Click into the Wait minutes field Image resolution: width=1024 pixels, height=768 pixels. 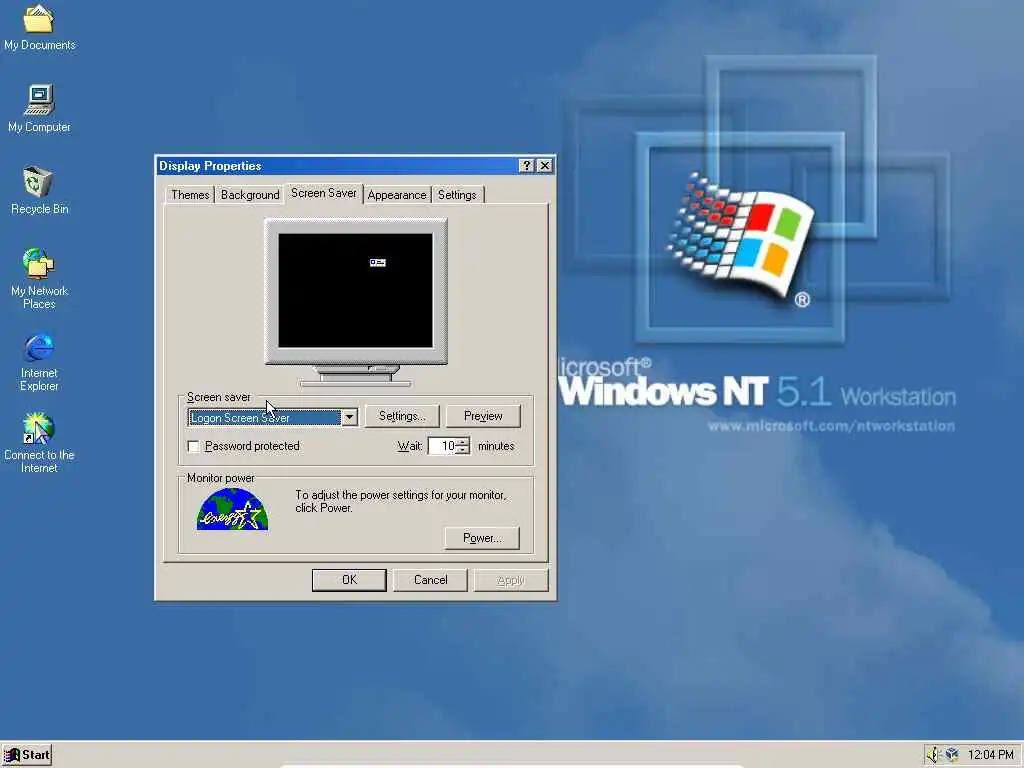pyautogui.click(x=442, y=446)
